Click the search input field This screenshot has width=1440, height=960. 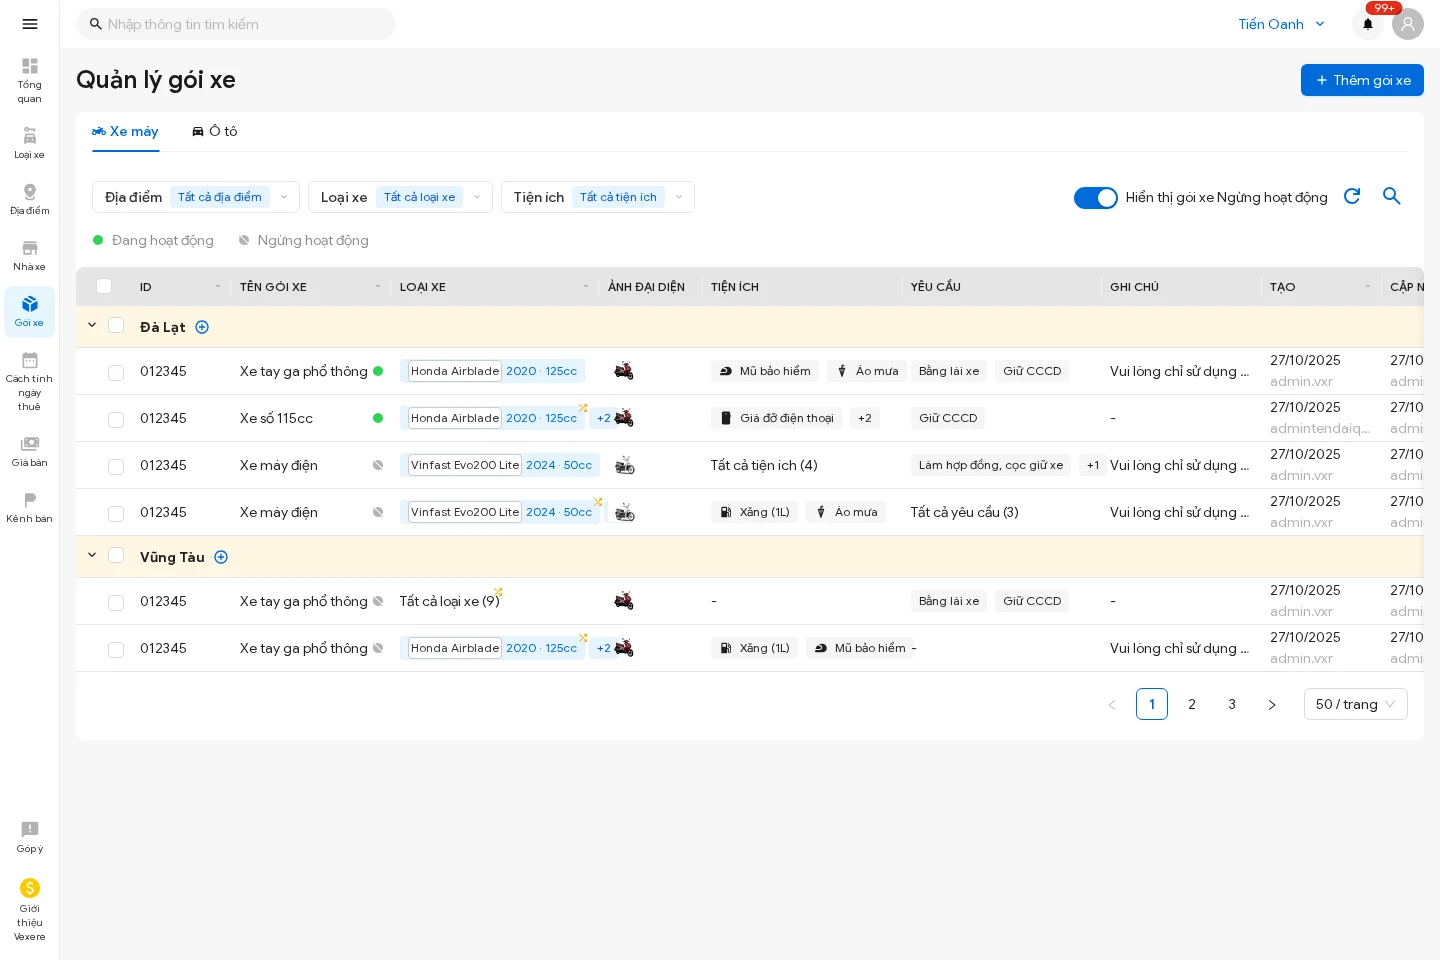[236, 24]
